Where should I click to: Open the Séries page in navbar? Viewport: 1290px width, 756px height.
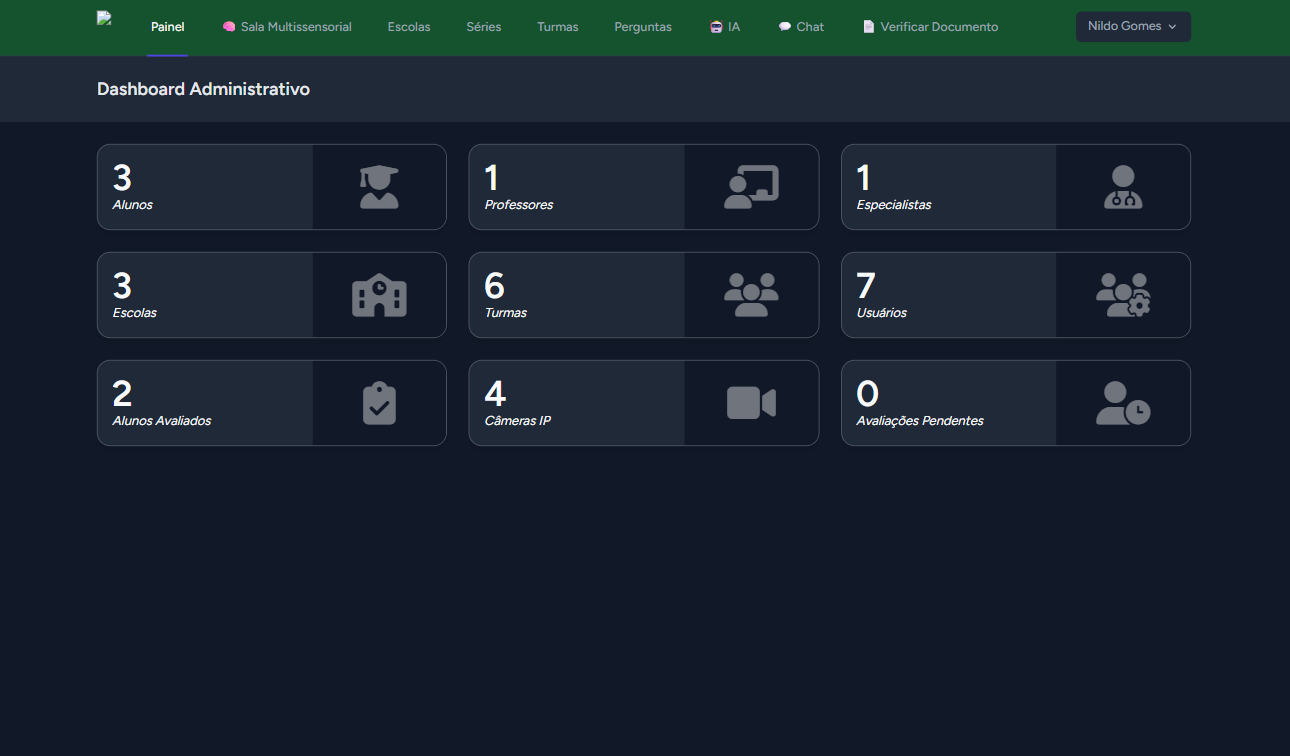pyautogui.click(x=484, y=27)
